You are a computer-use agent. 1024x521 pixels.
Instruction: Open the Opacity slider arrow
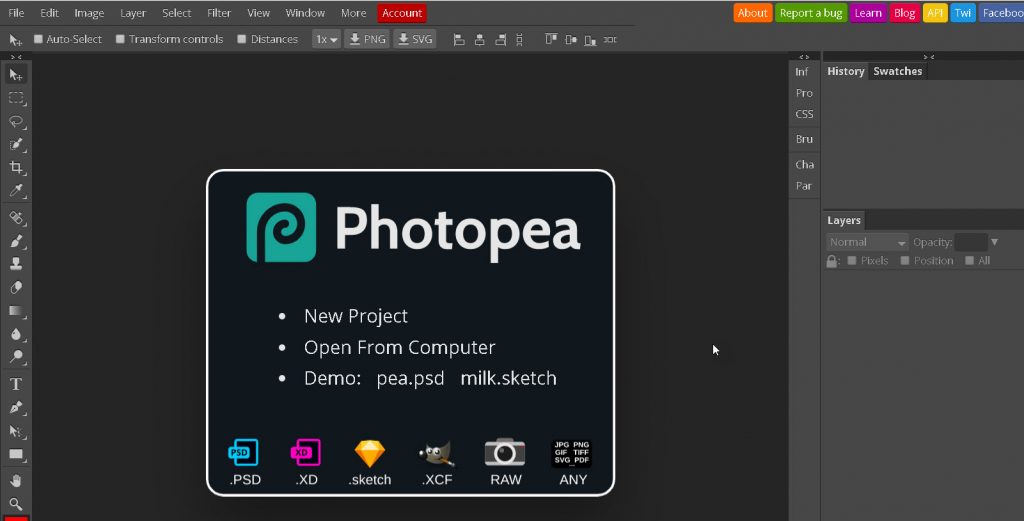994,242
